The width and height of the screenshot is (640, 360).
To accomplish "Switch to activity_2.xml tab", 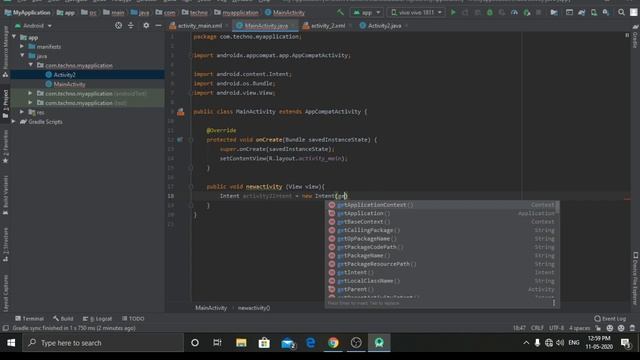I will pos(327,26).
